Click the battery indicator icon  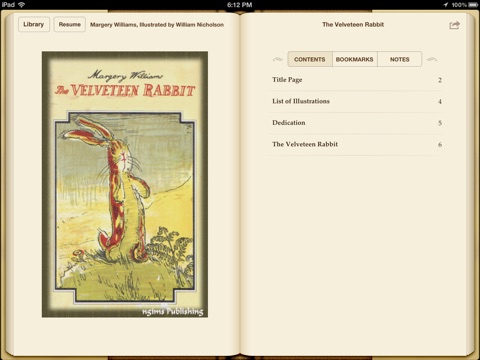pos(473,5)
